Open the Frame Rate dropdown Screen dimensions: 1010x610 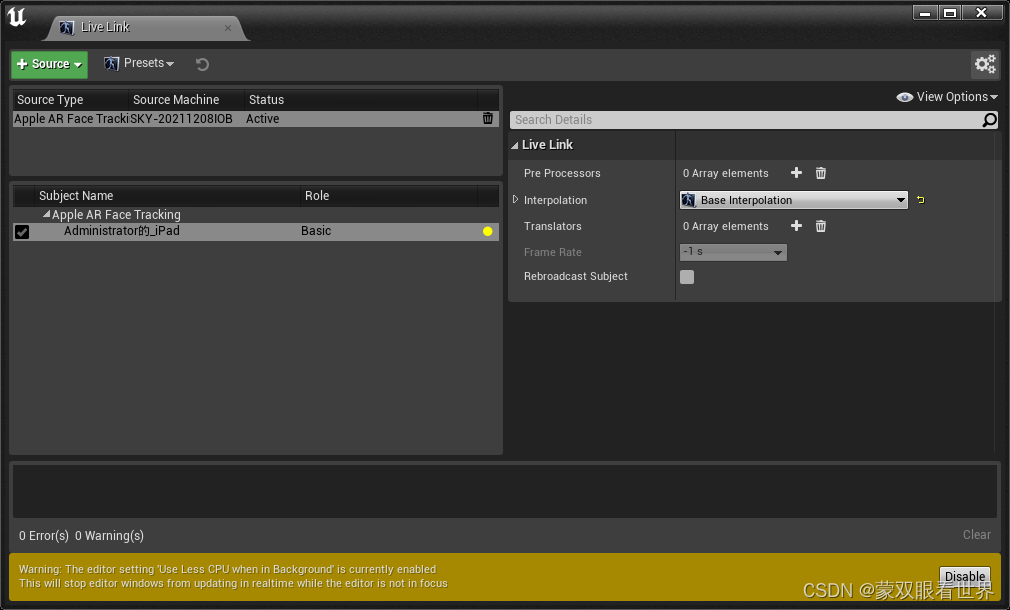point(733,252)
